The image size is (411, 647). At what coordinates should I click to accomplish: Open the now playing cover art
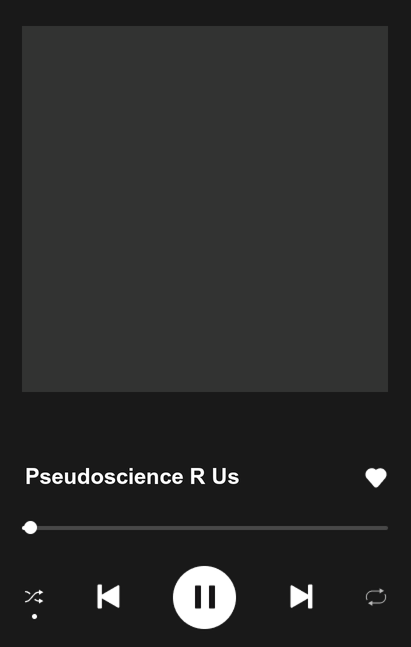[205, 209]
